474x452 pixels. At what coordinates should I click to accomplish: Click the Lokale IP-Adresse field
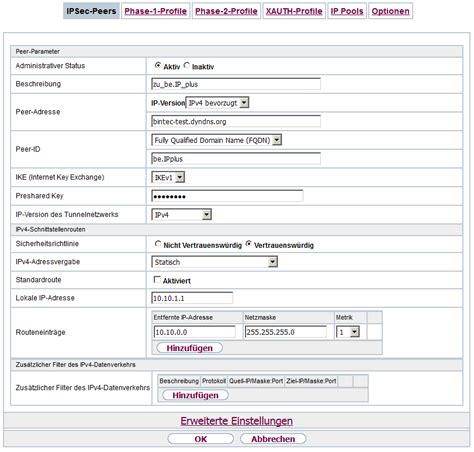coord(192,298)
